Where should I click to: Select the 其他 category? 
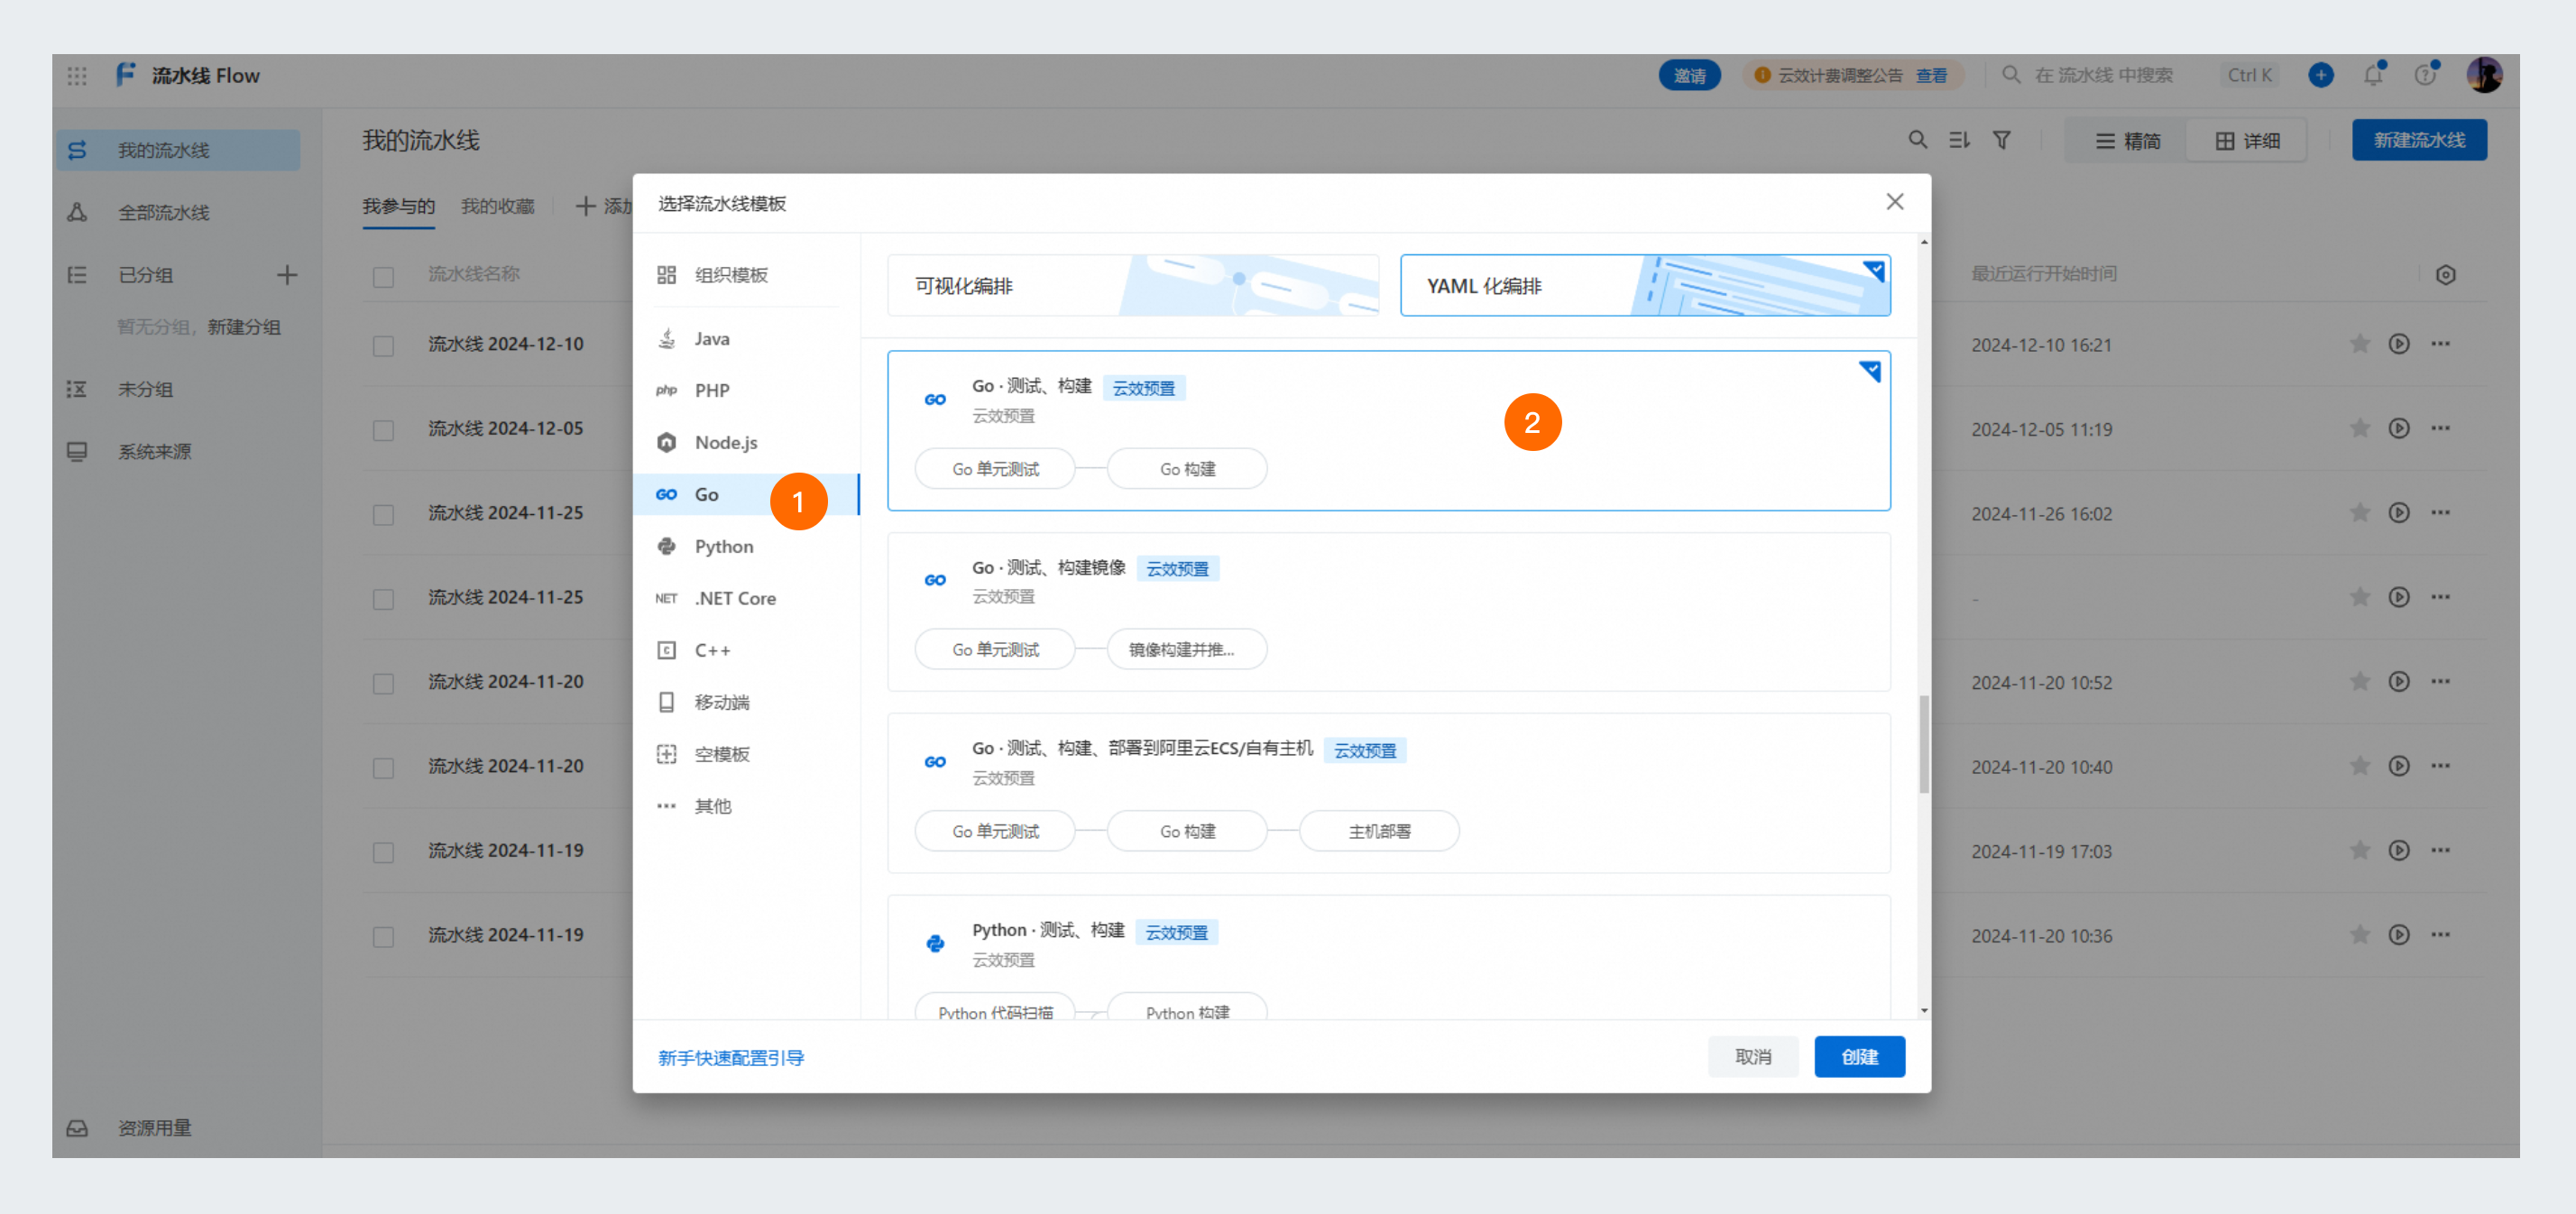point(747,807)
